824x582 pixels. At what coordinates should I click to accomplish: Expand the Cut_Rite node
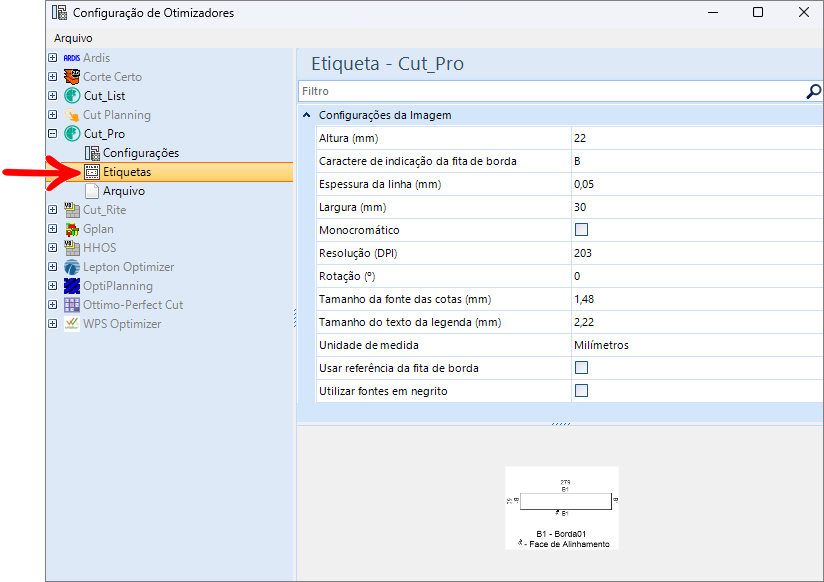(53, 210)
